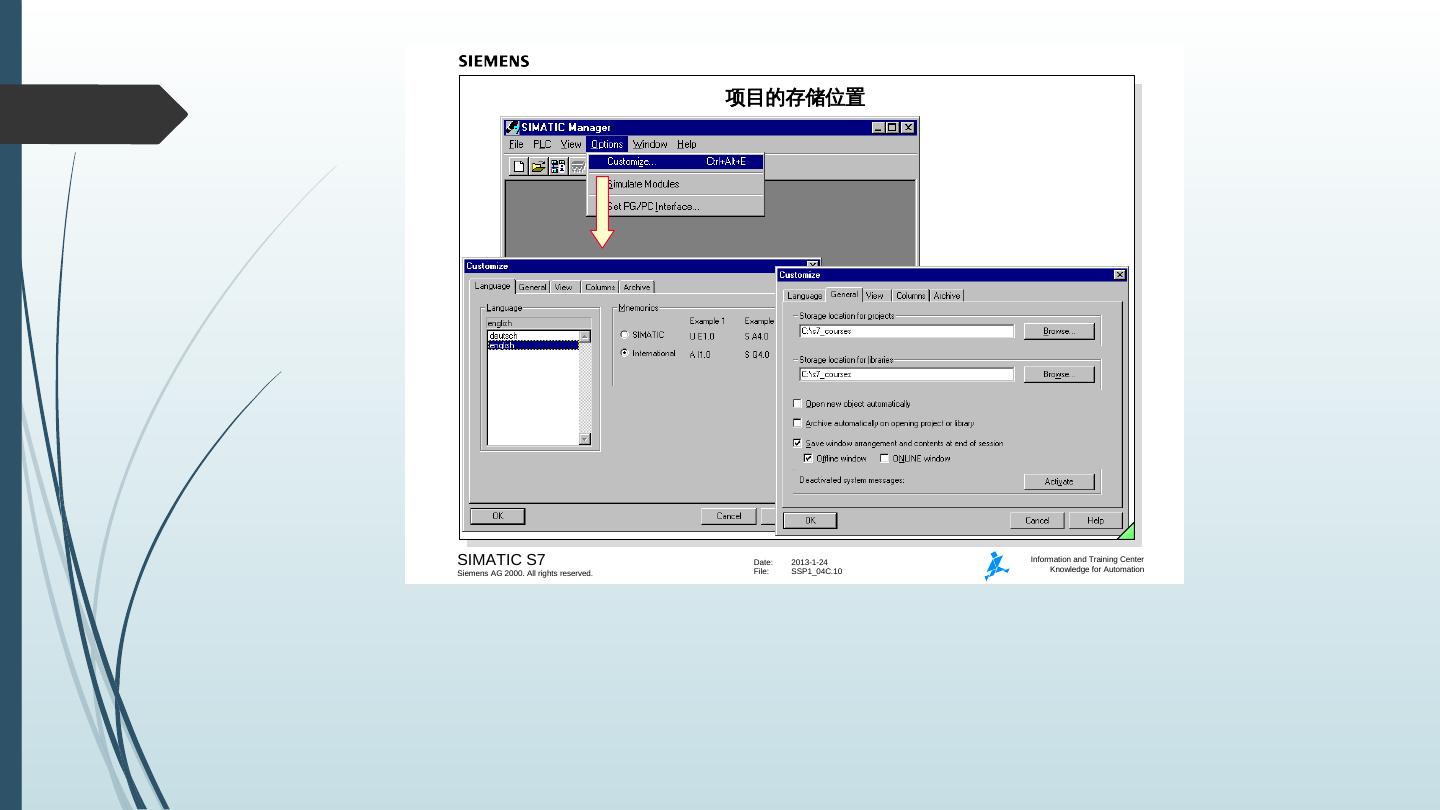This screenshot has width=1440, height=810.
Task: Click OK in the back Customize dialog
Action: point(497,516)
